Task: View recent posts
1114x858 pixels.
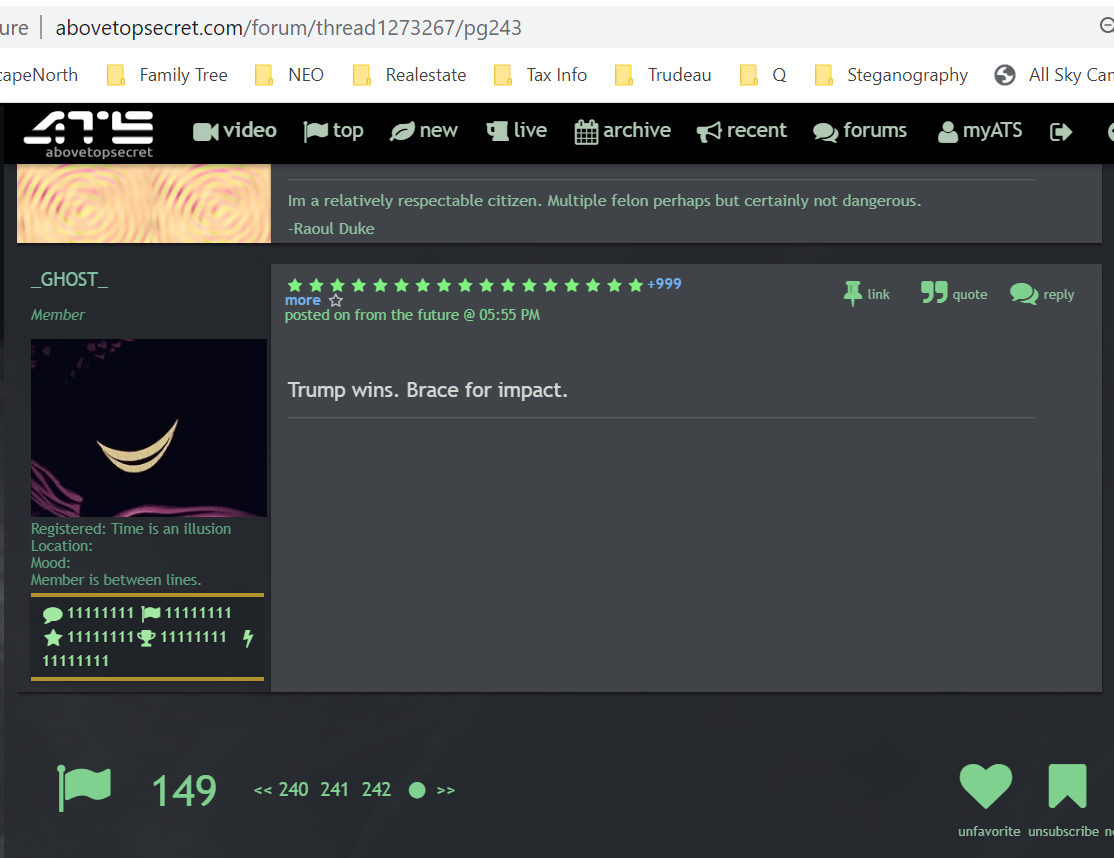Action: point(741,131)
